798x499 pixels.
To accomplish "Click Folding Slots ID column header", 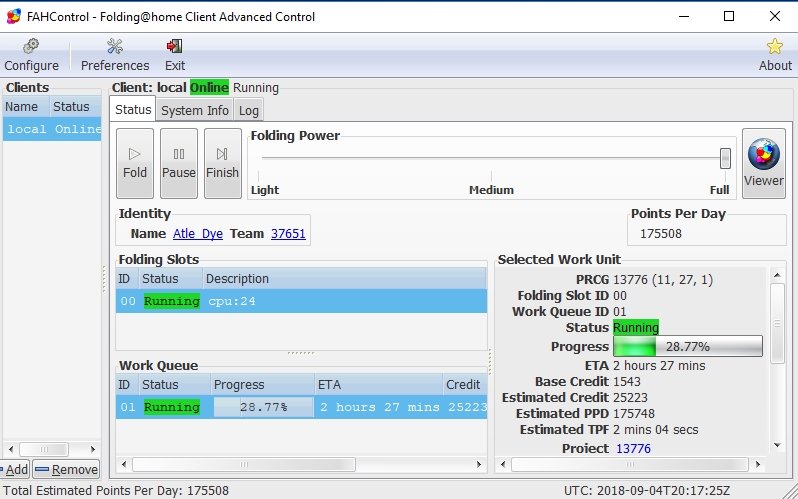I will [x=127, y=279].
